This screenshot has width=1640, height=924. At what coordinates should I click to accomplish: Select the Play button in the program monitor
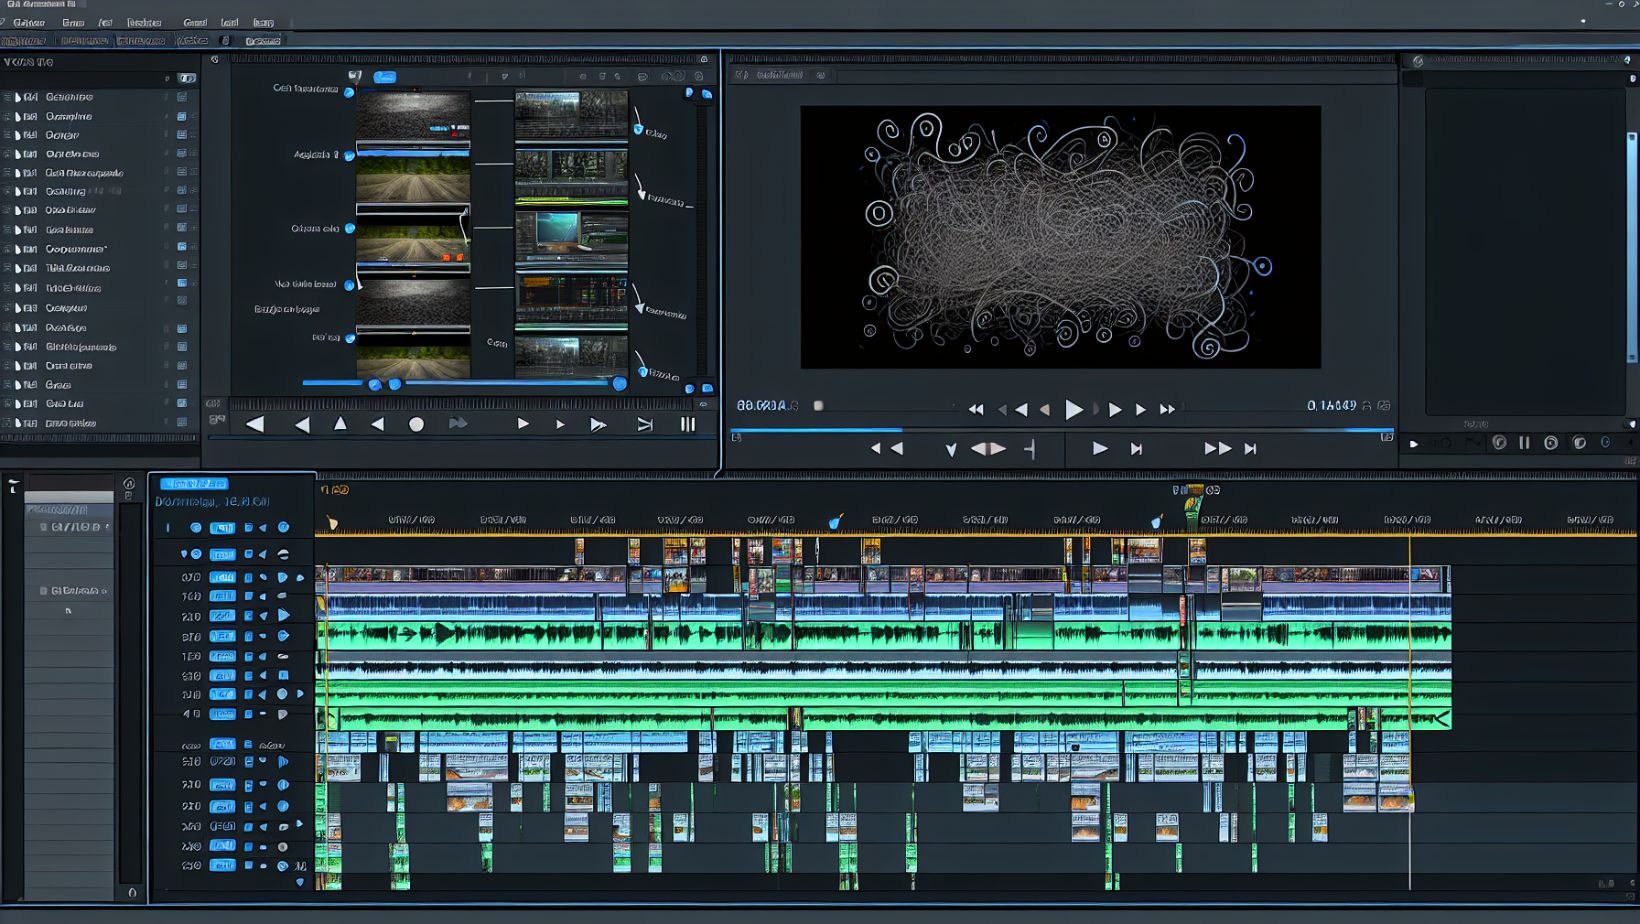click(1073, 409)
